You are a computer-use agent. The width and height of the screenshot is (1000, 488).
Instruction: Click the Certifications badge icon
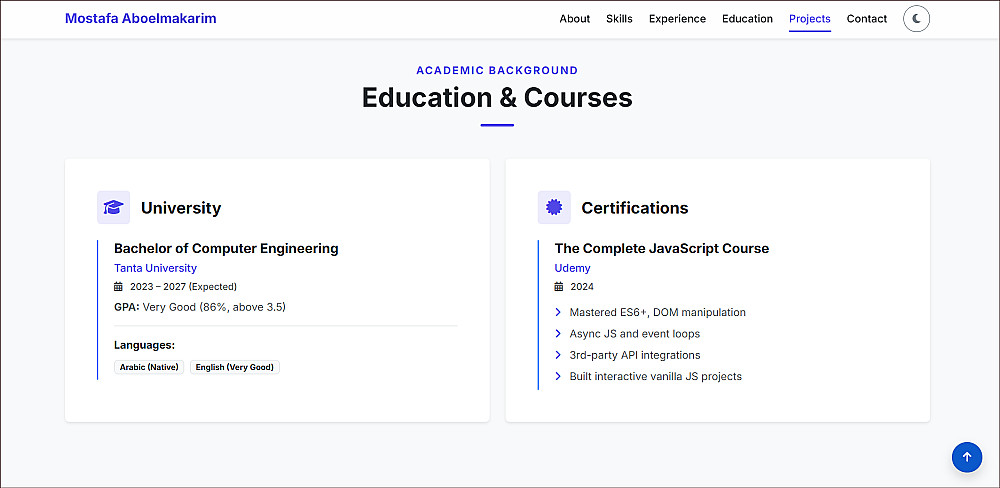pyautogui.click(x=554, y=207)
